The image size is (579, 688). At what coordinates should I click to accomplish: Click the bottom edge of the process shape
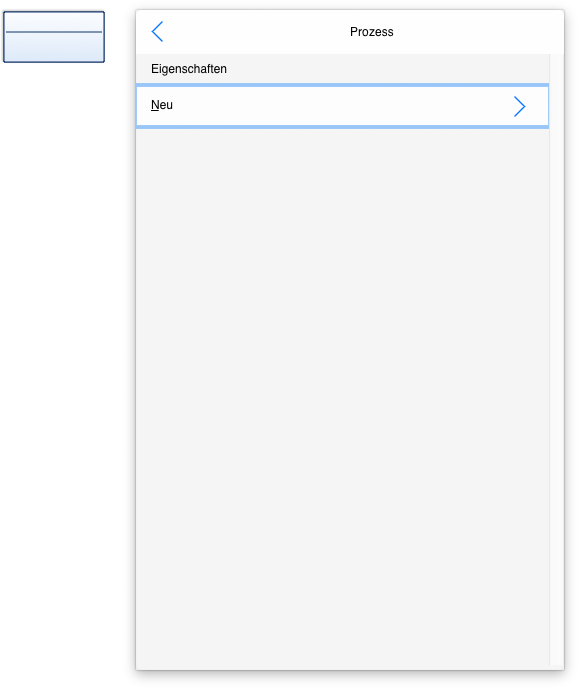(x=54, y=61)
